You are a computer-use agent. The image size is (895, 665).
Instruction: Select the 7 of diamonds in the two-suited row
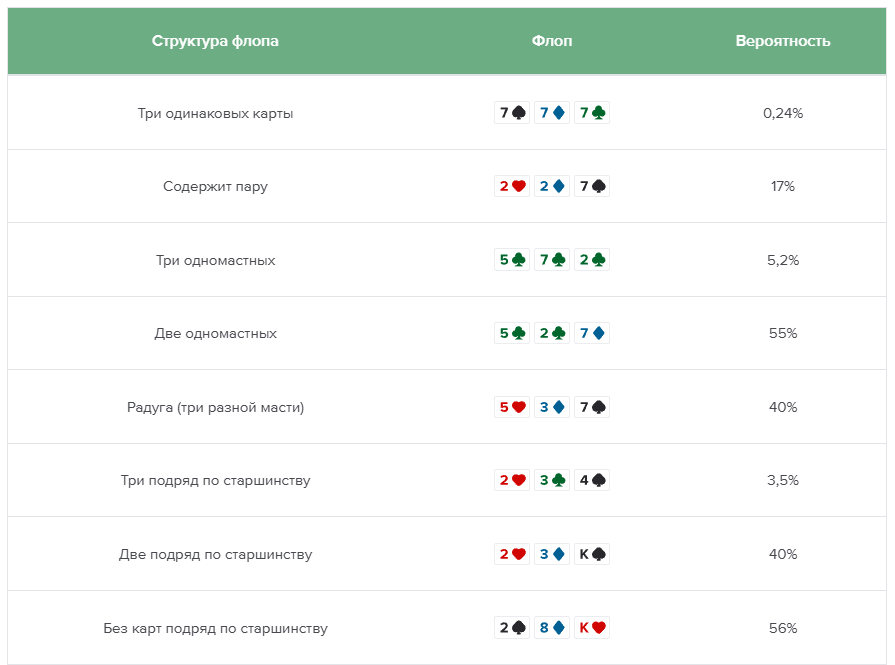pyautogui.click(x=592, y=333)
